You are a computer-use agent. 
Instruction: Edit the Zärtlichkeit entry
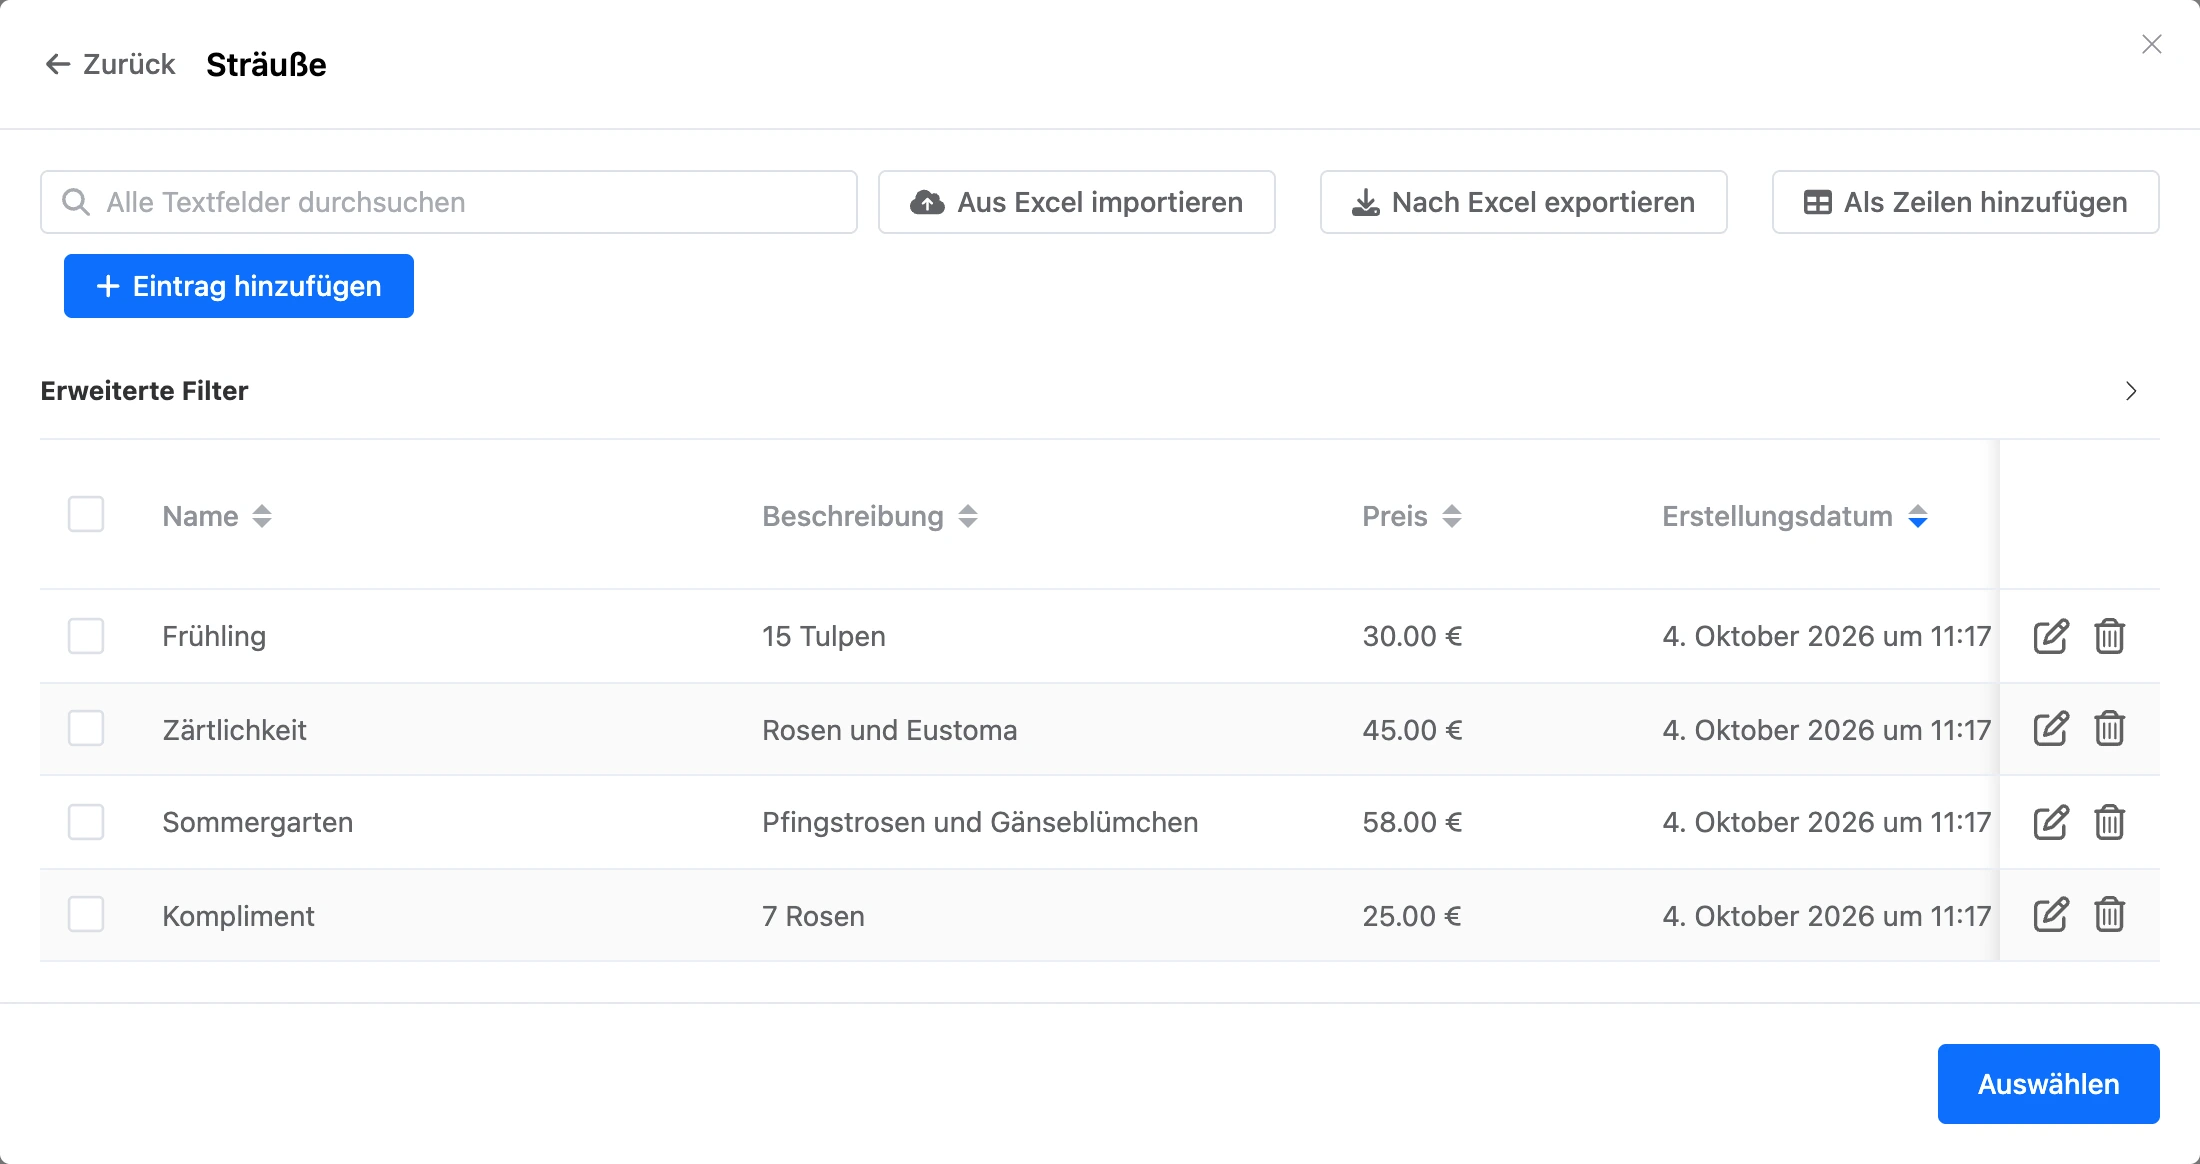pos(2050,729)
